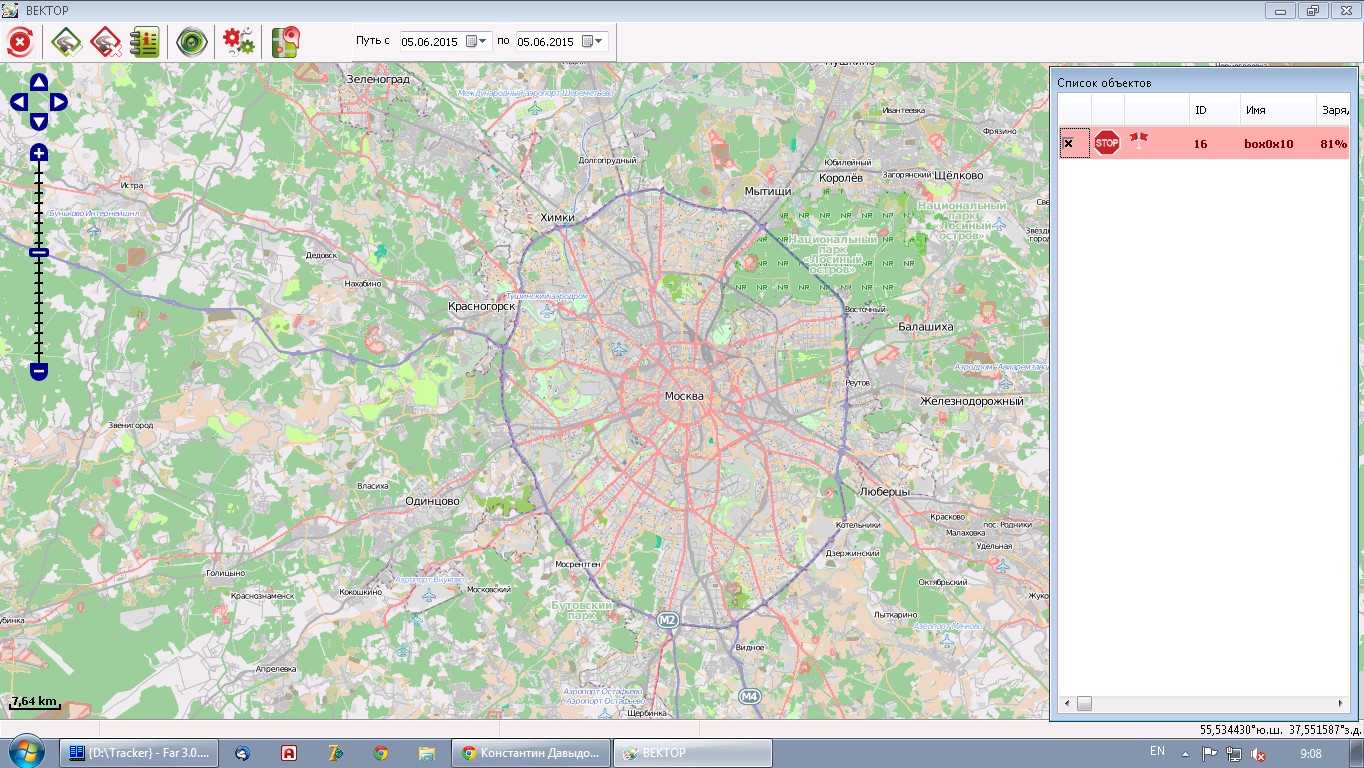
Task: Click the 7,64 km map scale label
Action: tap(34, 701)
